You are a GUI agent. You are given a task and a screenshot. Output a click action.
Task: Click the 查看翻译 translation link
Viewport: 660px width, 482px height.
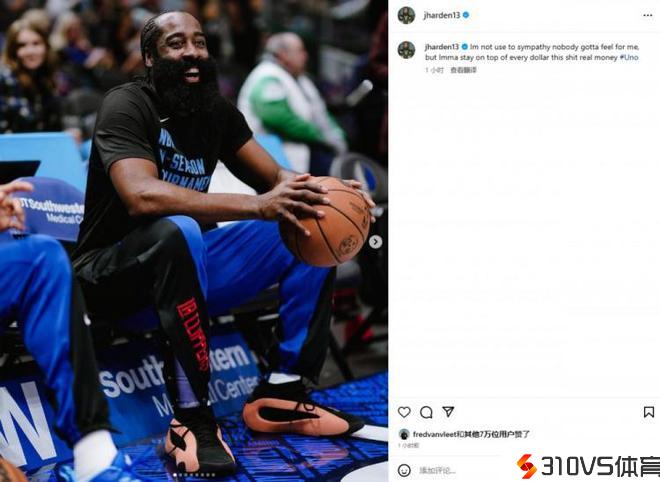[x=463, y=70]
